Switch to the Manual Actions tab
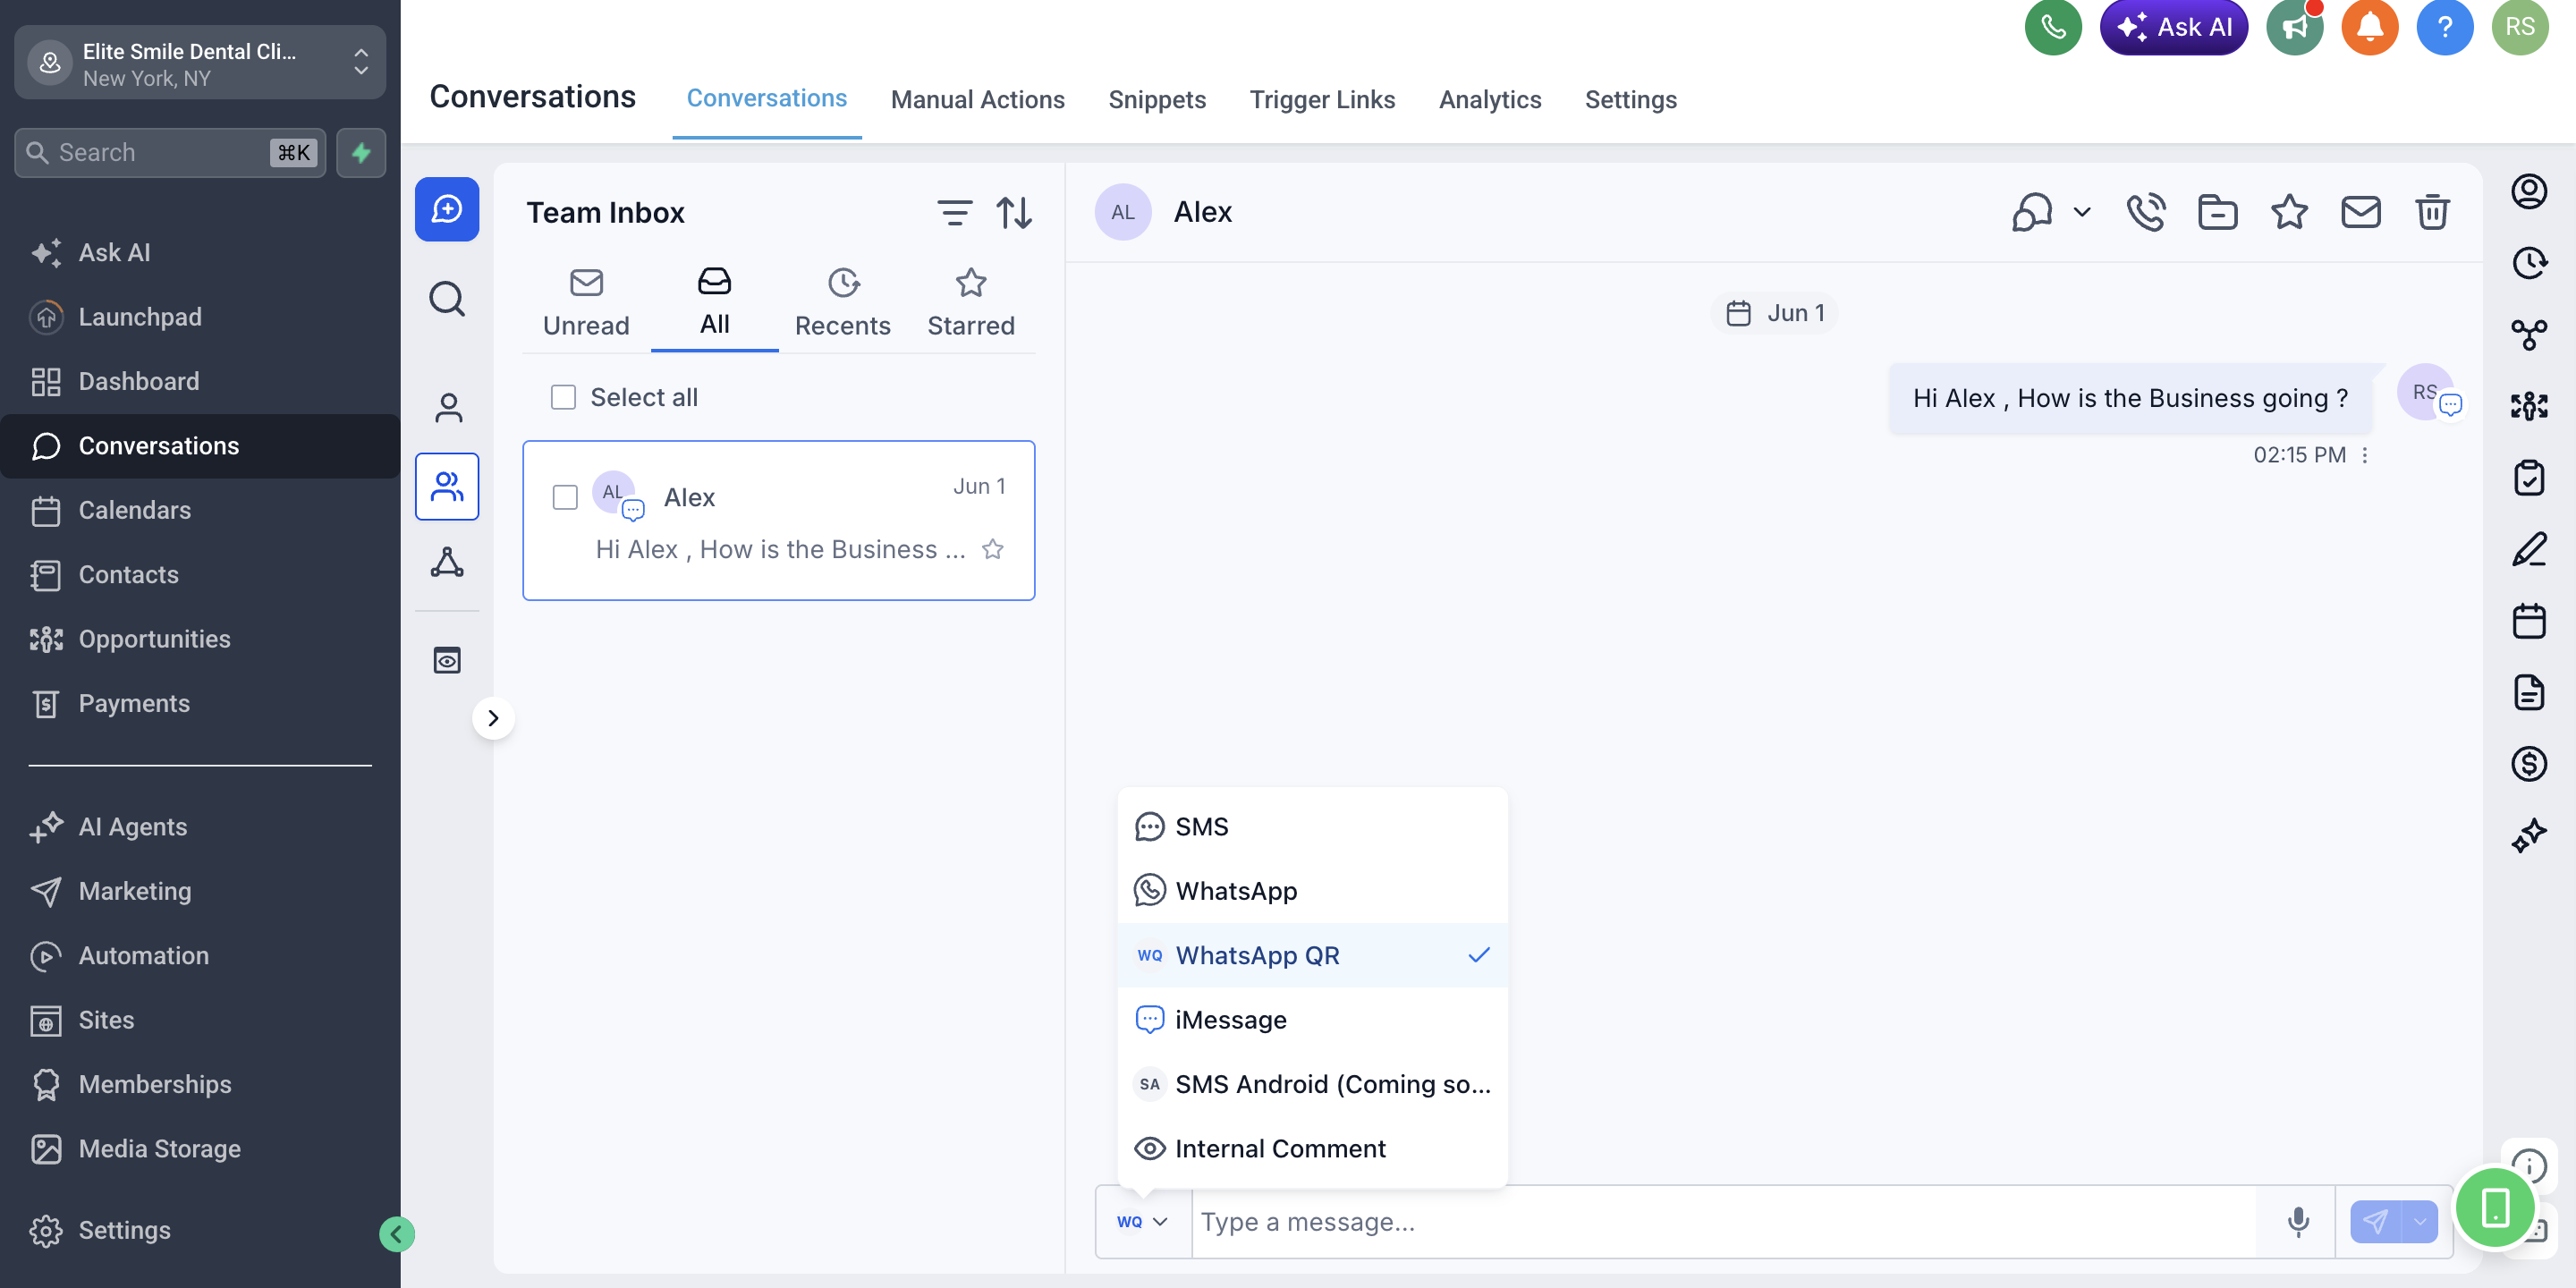Screen dimensions: 2576x1288 click(977, 99)
